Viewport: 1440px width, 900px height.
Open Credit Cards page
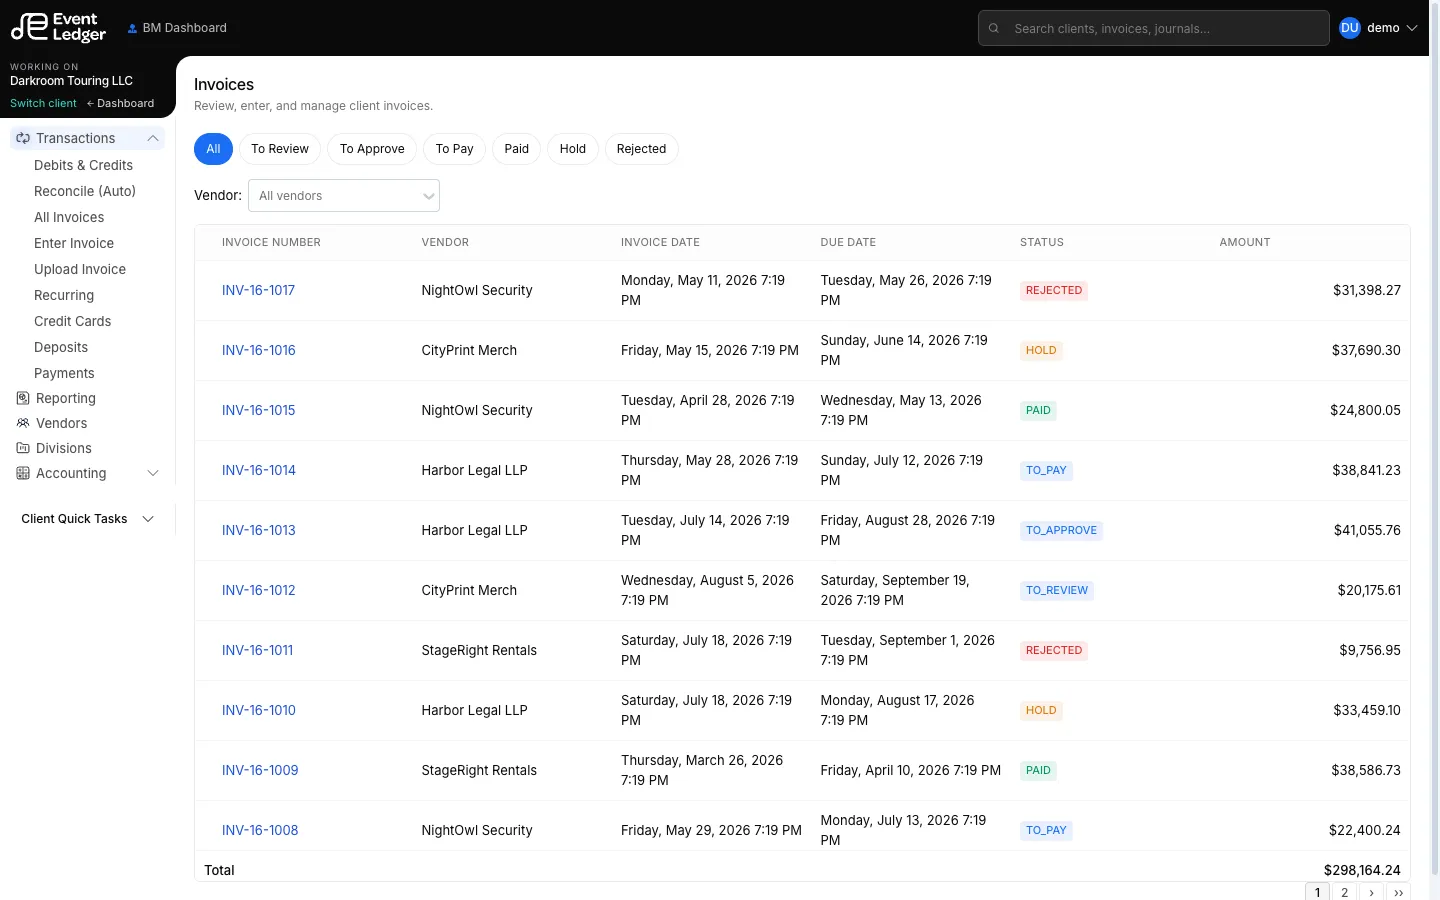(72, 321)
